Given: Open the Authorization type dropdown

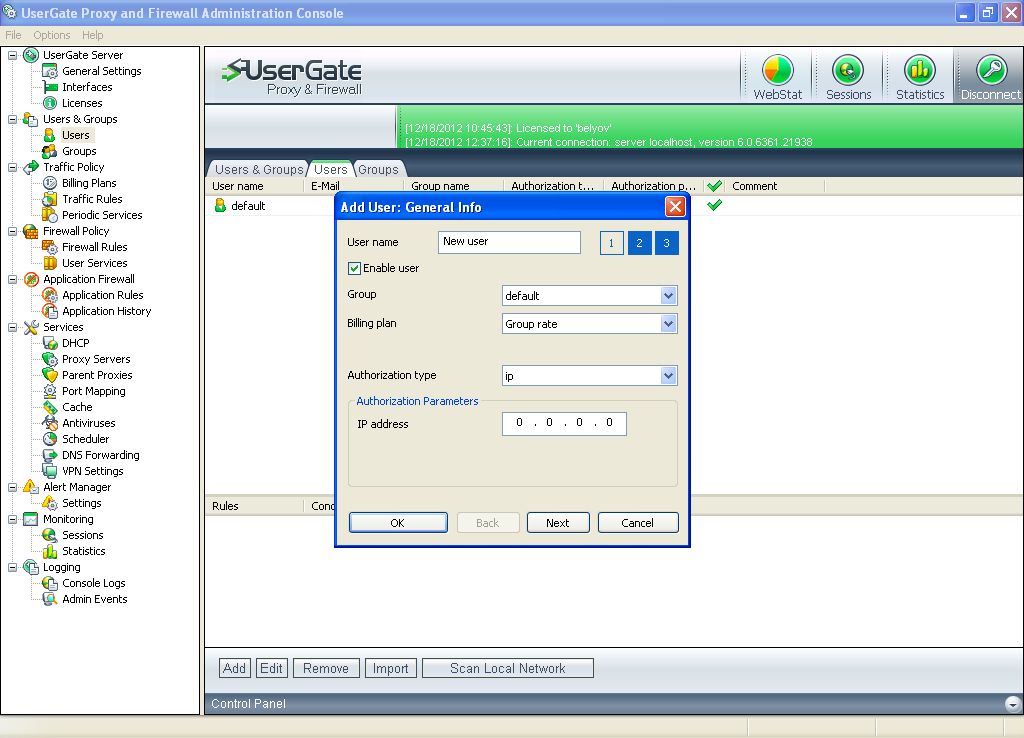Looking at the screenshot, I should [668, 376].
